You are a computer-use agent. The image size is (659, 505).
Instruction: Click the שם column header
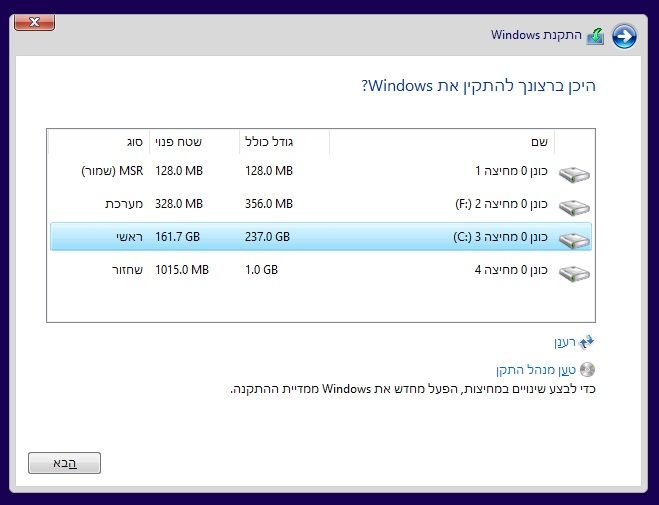tap(442, 142)
